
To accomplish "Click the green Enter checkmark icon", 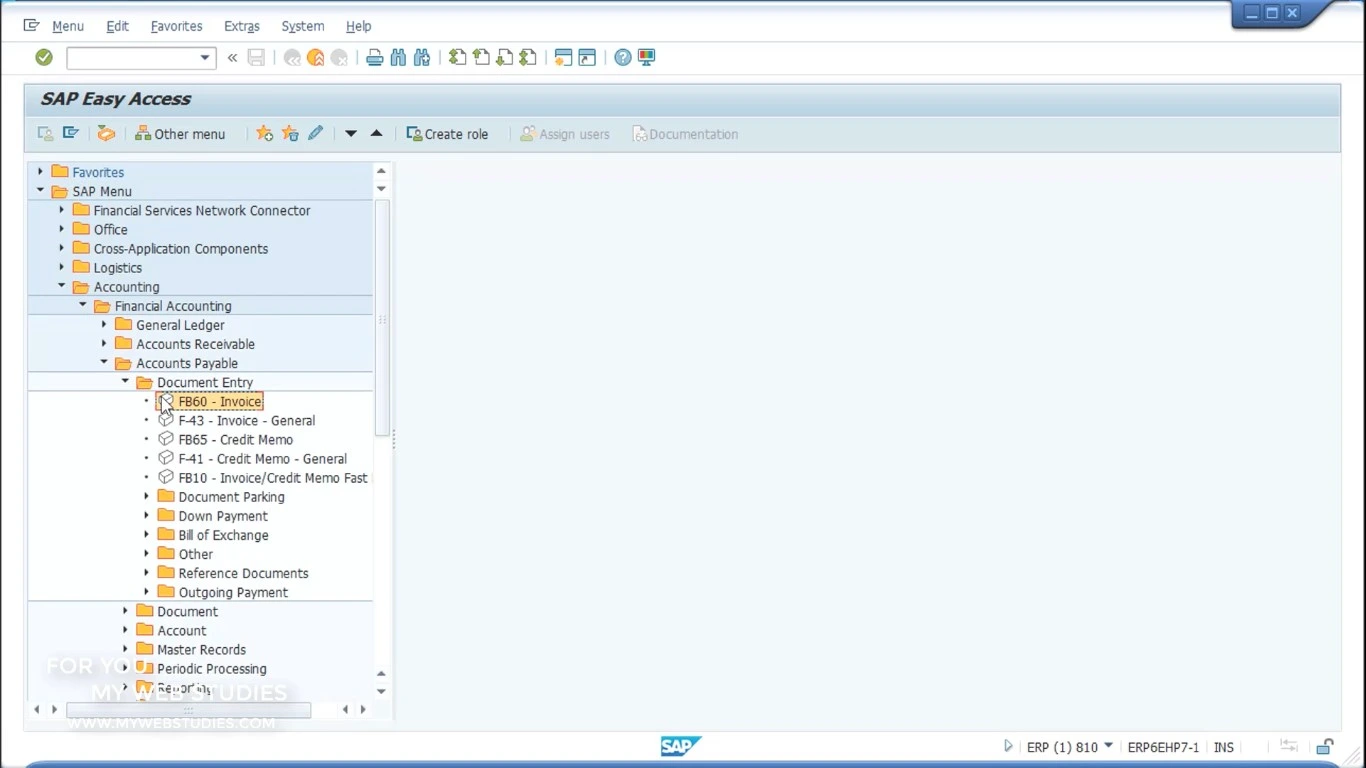I will coord(43,58).
